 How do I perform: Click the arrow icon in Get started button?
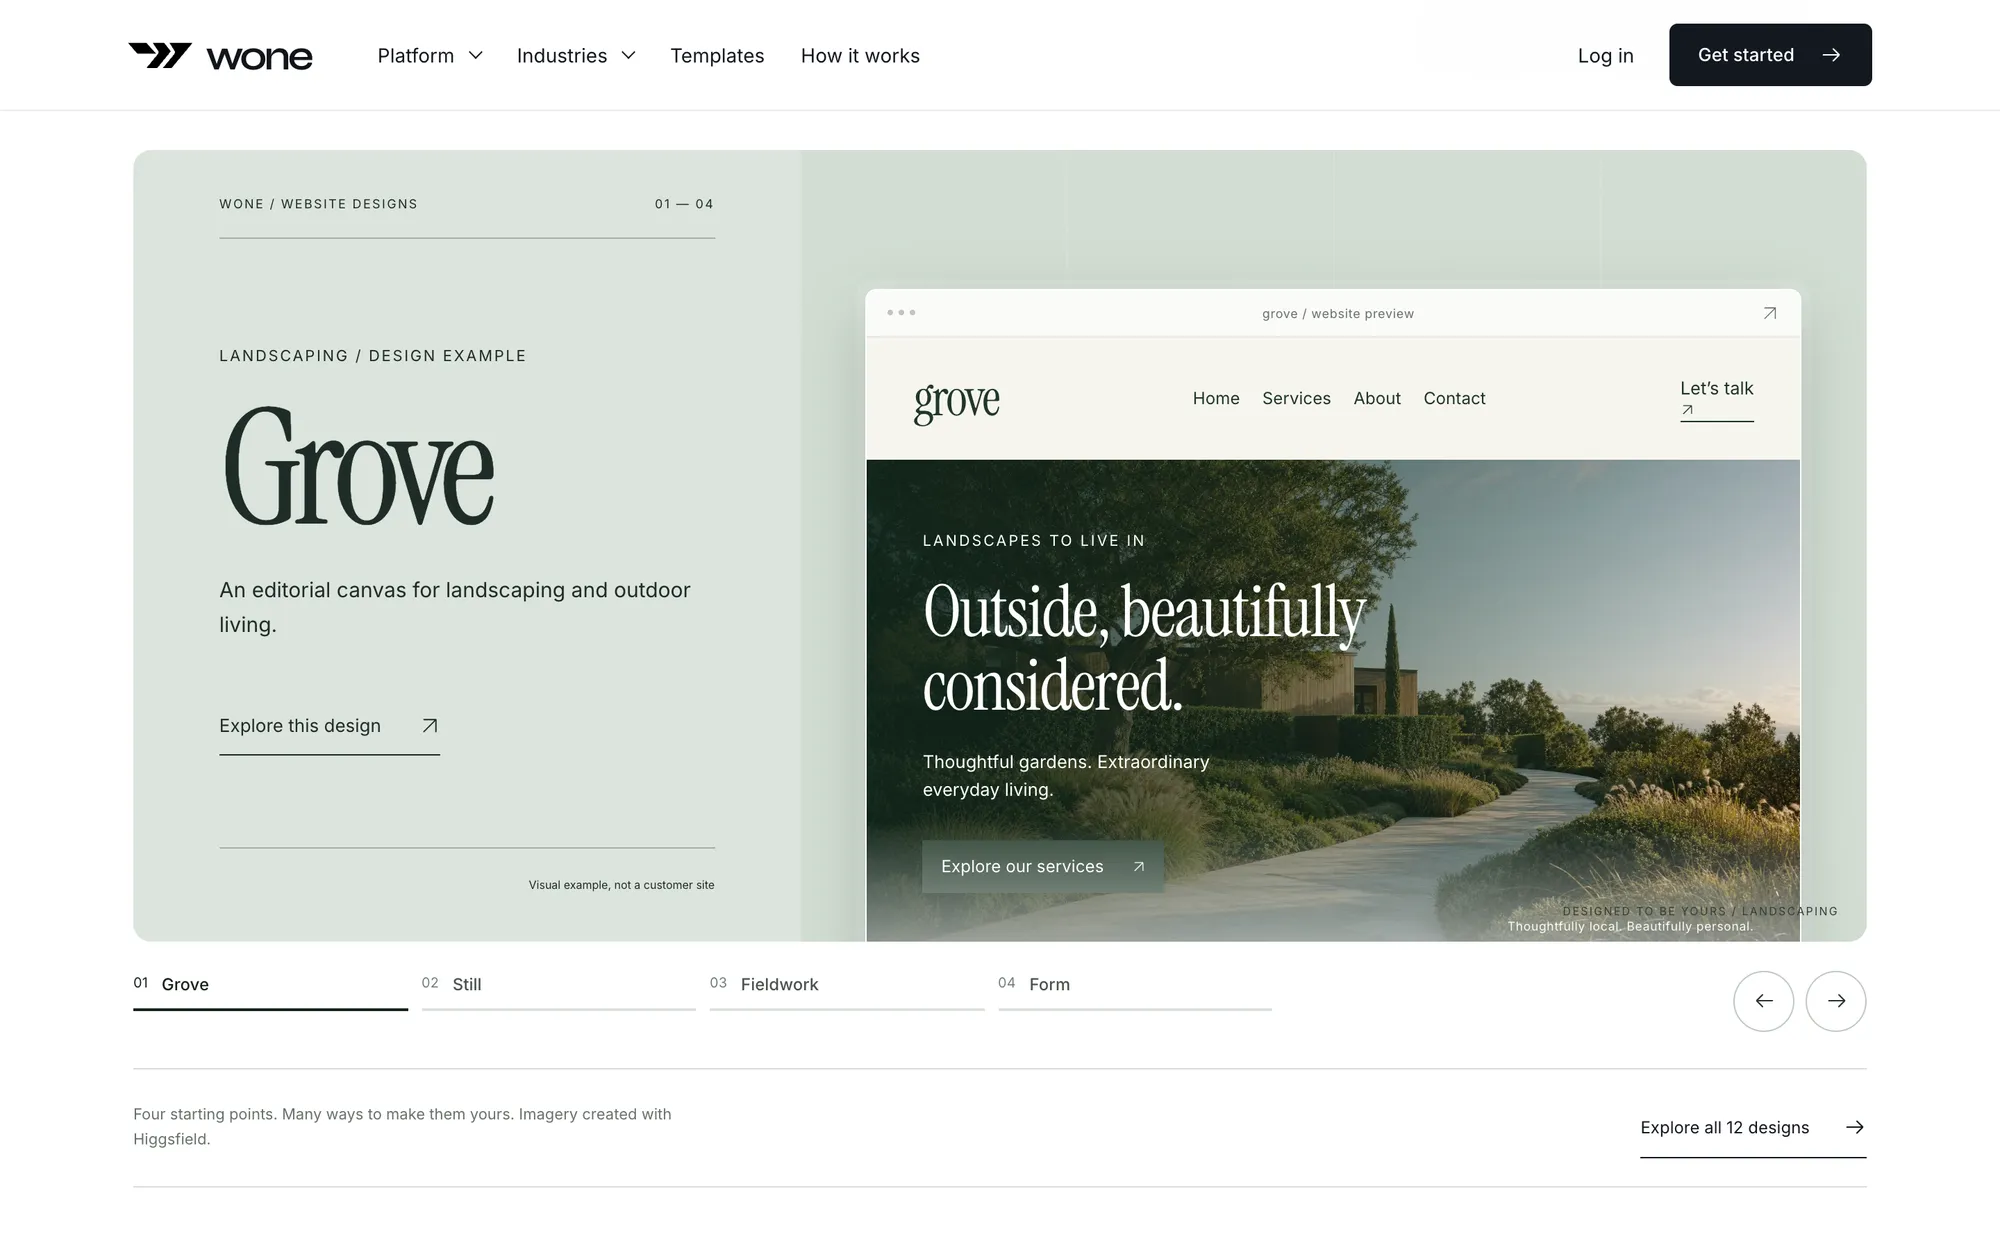[x=1831, y=55]
